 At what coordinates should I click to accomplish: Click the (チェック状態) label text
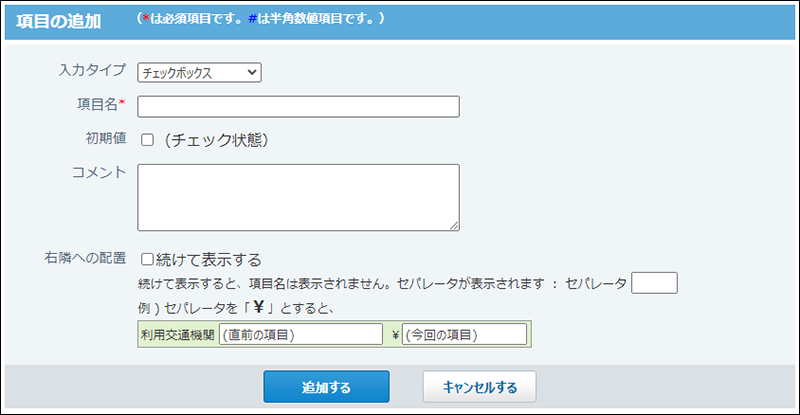point(216,140)
